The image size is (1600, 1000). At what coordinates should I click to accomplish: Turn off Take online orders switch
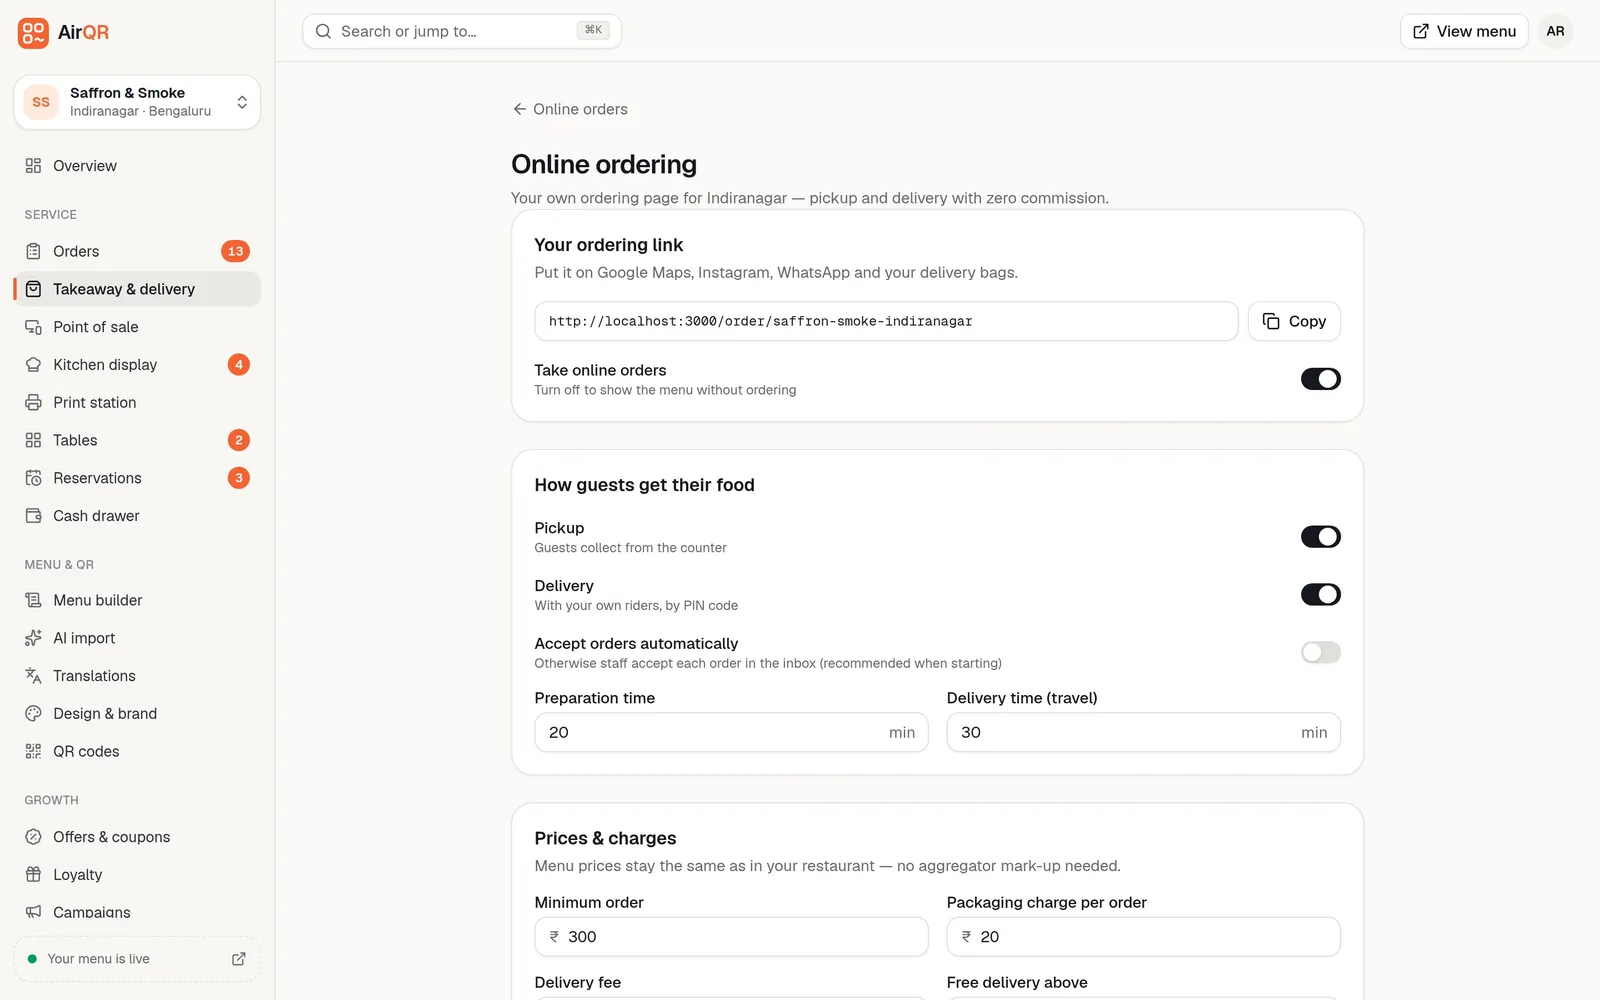1320,379
